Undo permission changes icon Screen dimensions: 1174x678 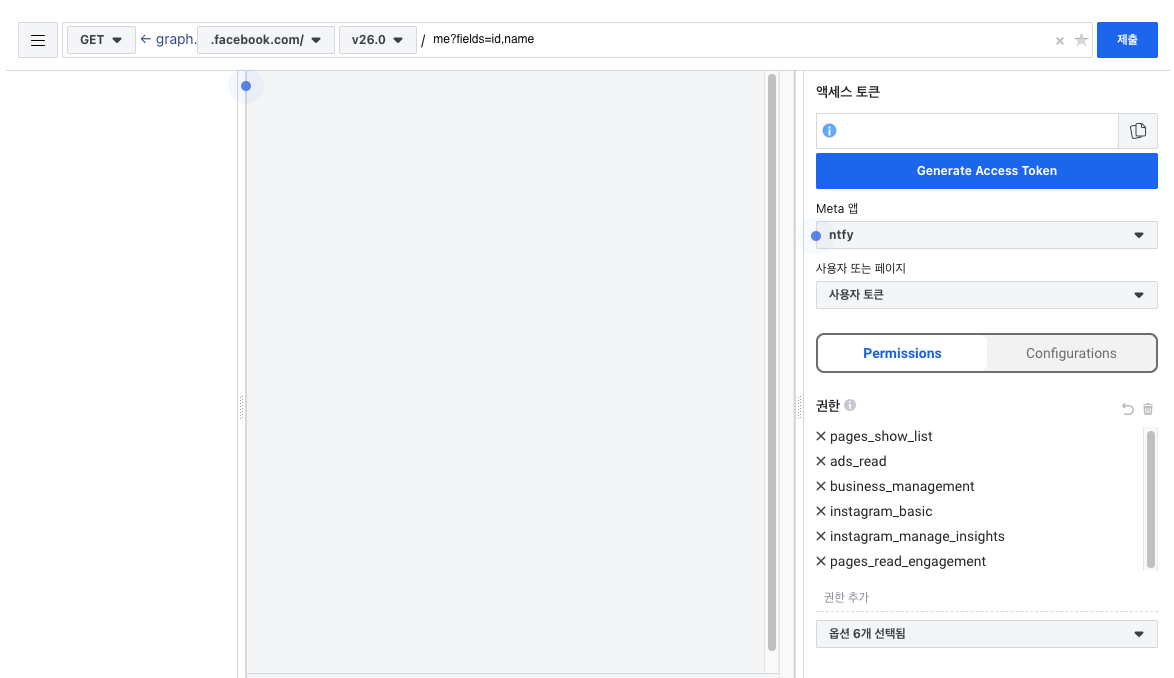pyautogui.click(x=1128, y=409)
